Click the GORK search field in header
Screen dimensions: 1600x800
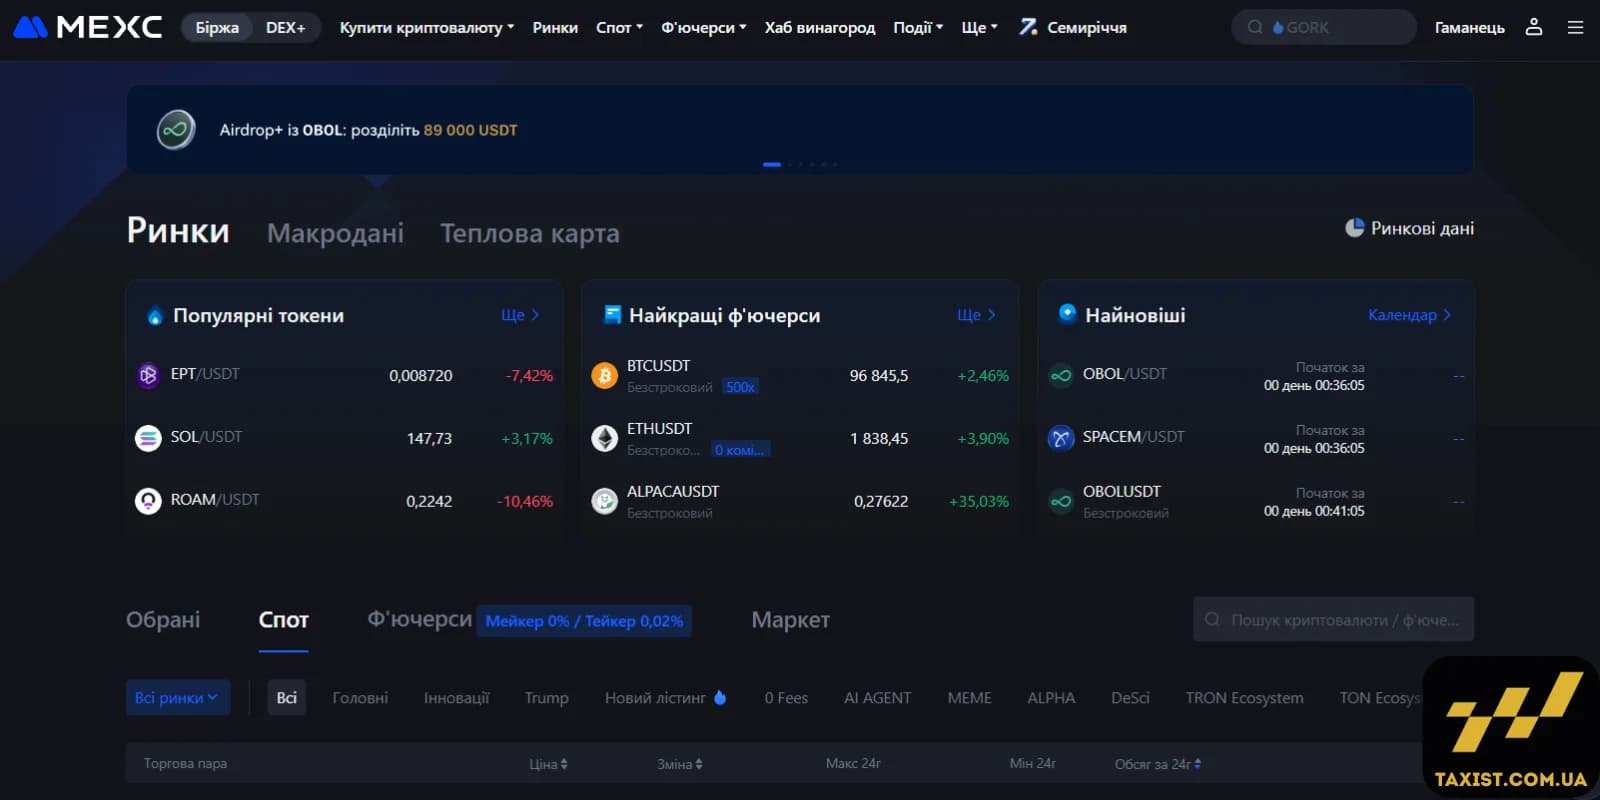[x=1324, y=27]
